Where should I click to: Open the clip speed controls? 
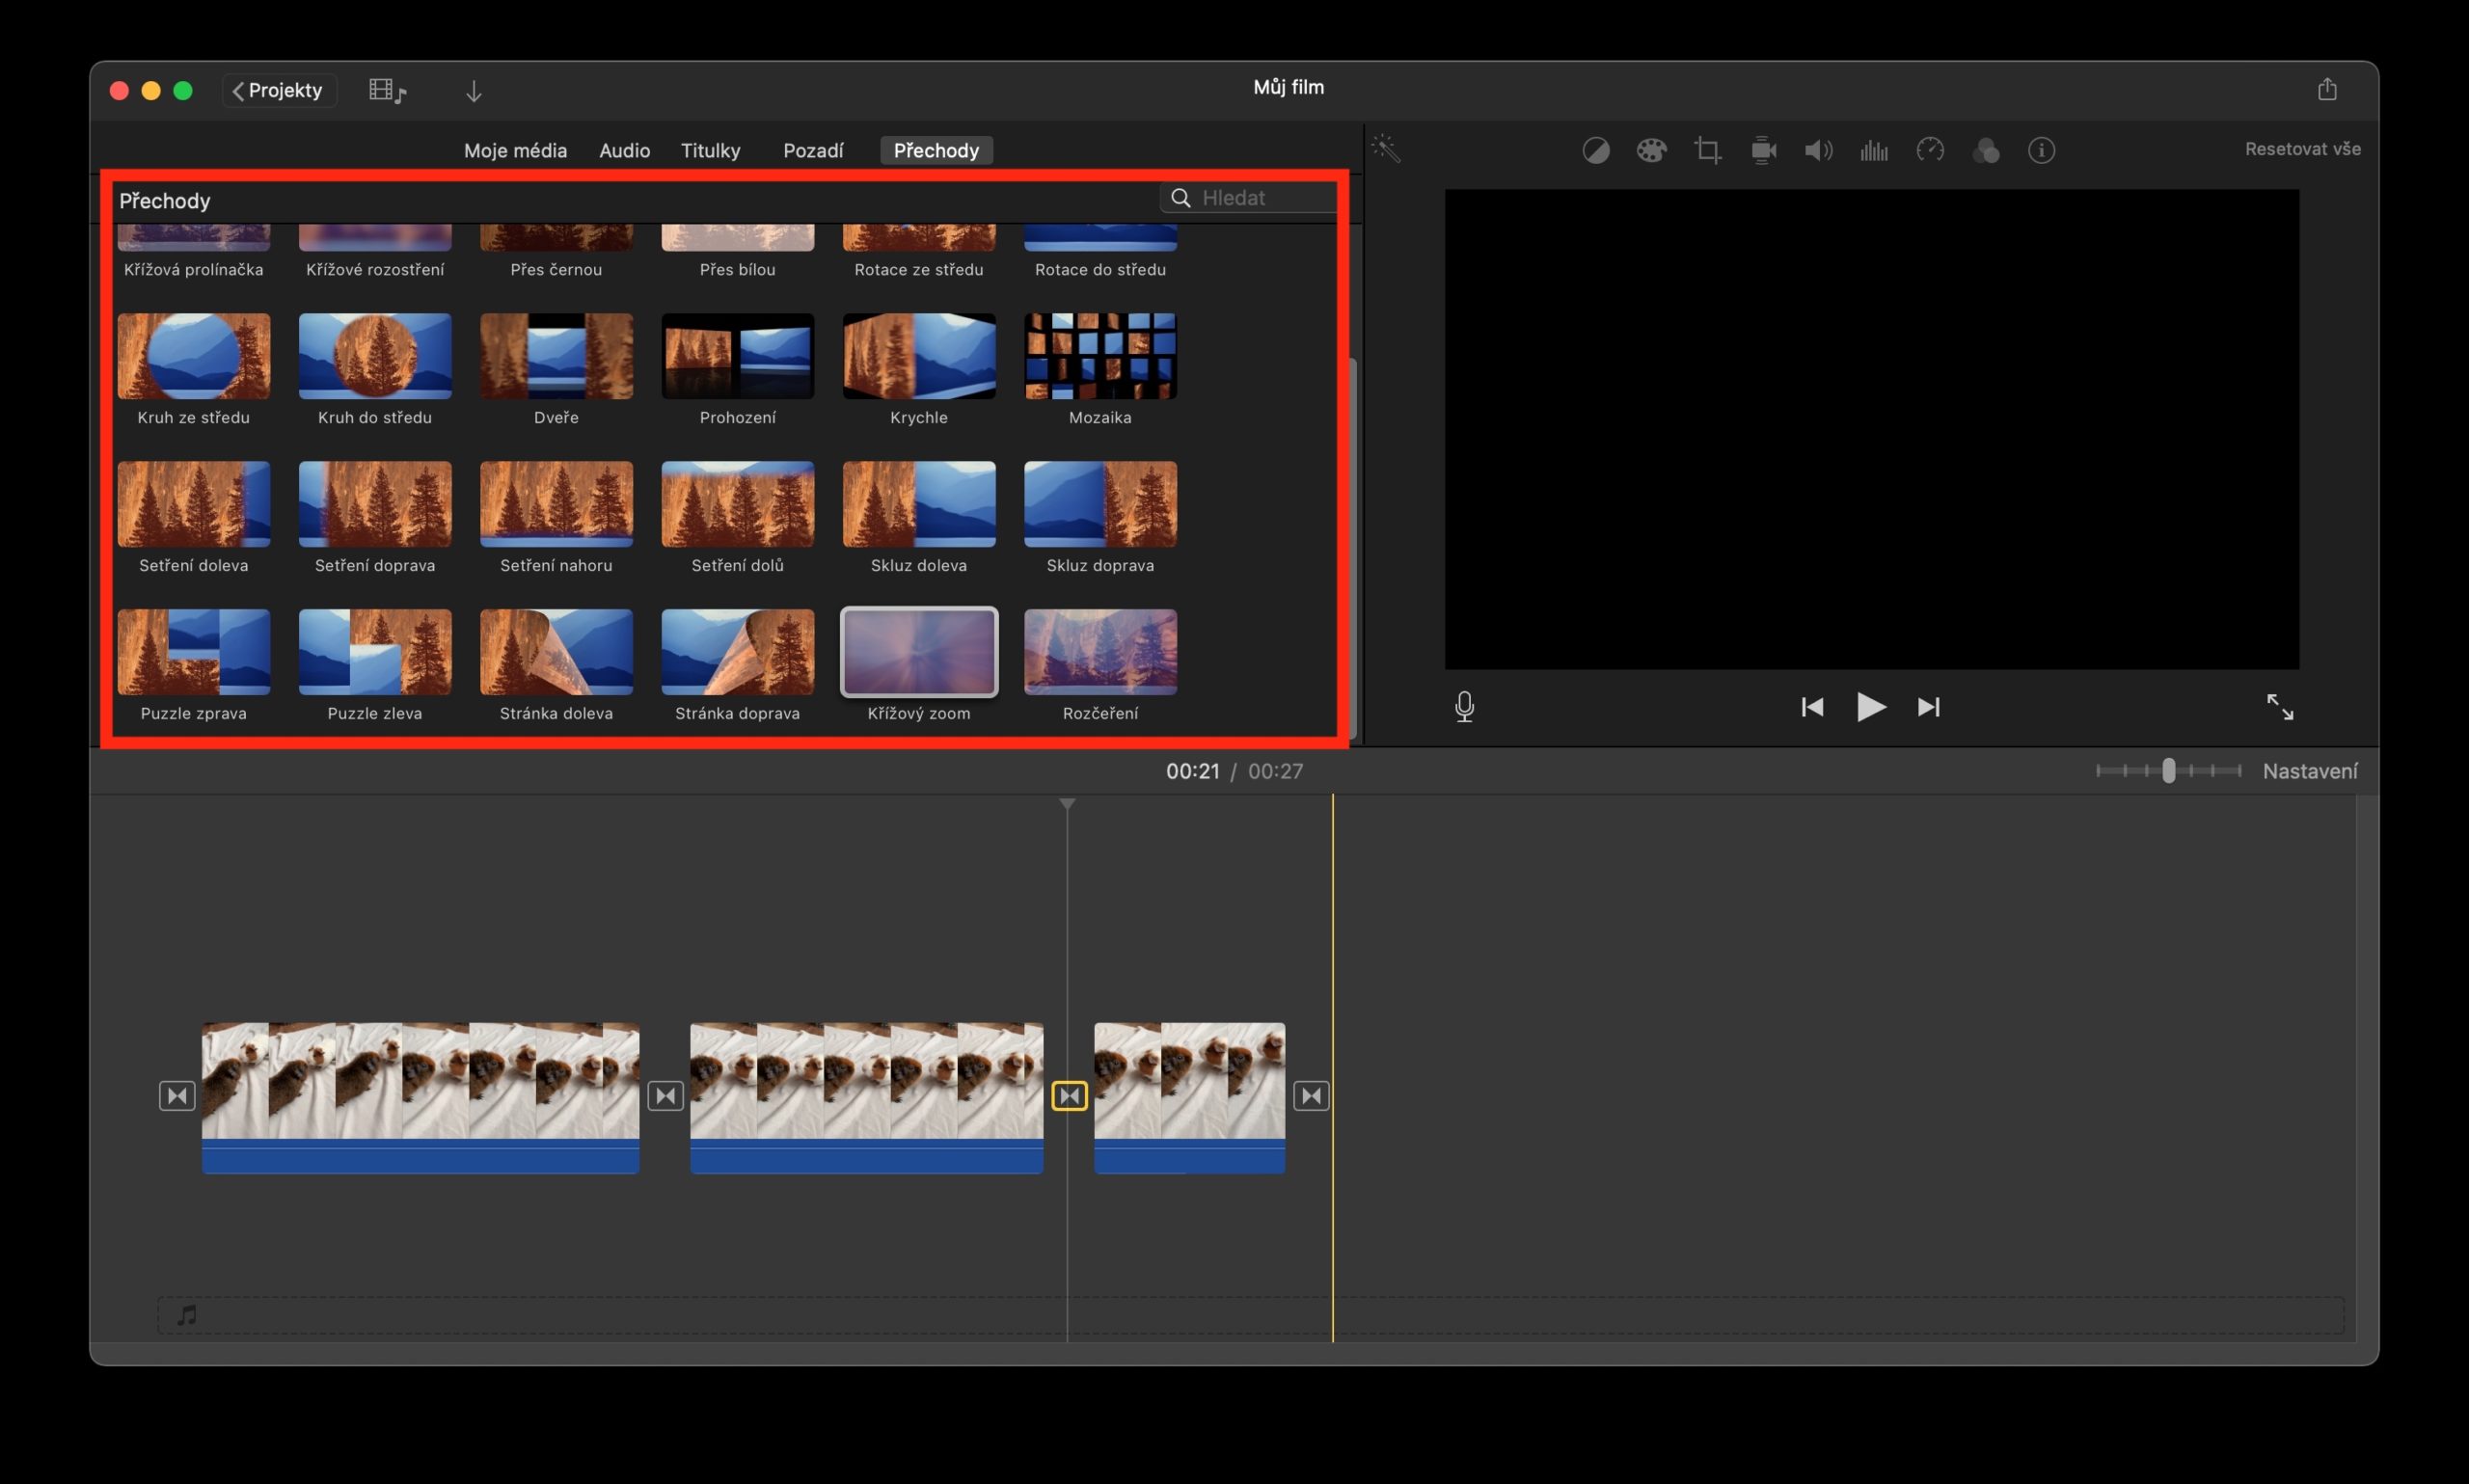click(1930, 150)
